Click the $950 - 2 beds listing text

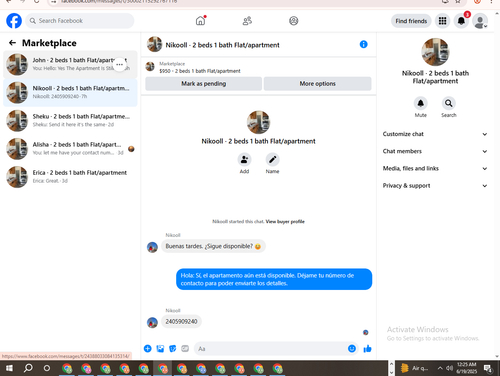click(200, 71)
